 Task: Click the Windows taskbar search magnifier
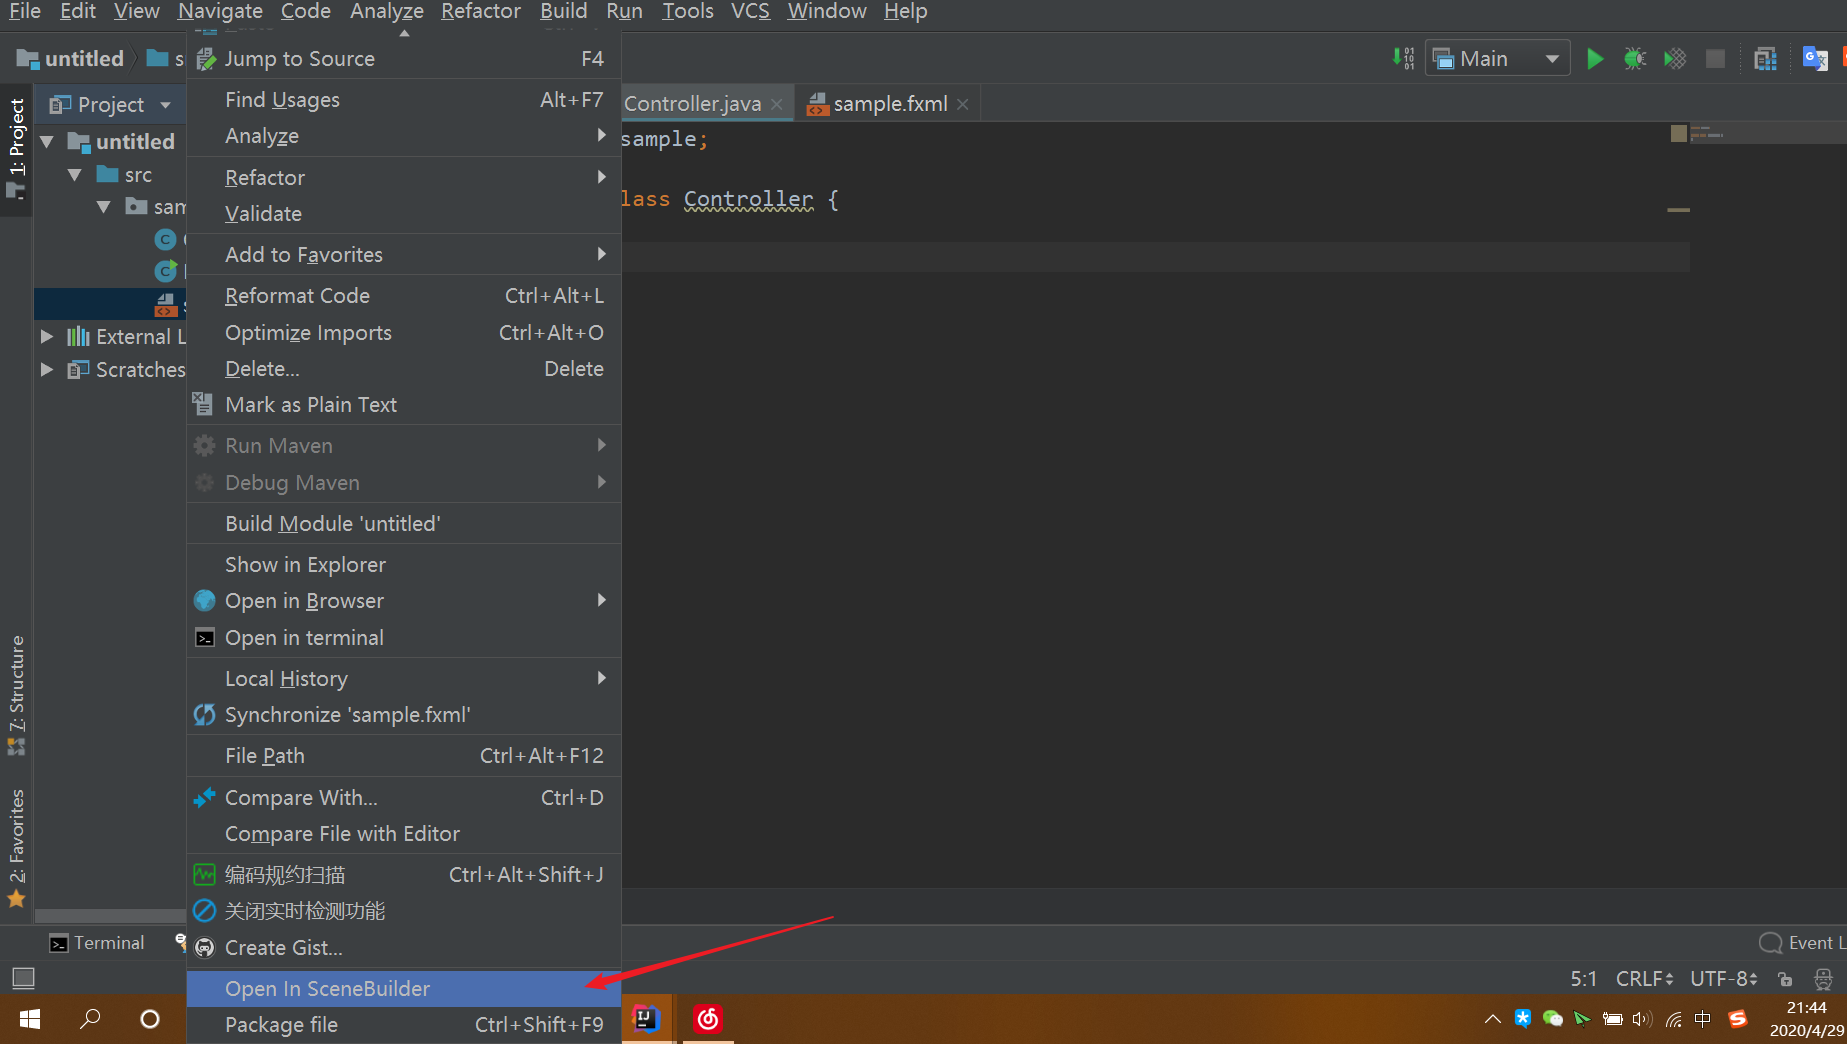tap(90, 1019)
